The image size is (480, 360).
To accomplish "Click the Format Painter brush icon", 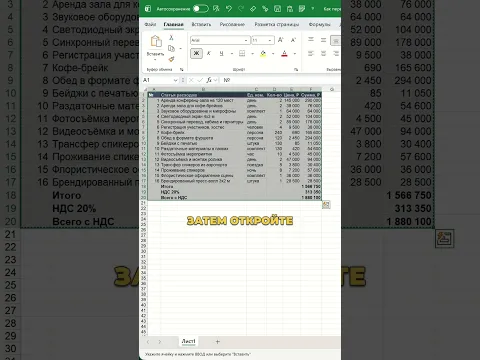I will tap(171, 59).
